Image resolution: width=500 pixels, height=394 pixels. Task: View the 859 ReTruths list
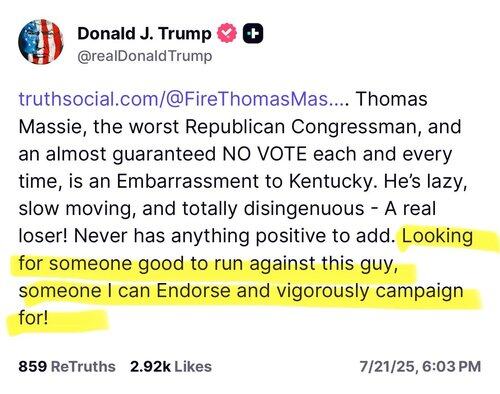pos(67,366)
